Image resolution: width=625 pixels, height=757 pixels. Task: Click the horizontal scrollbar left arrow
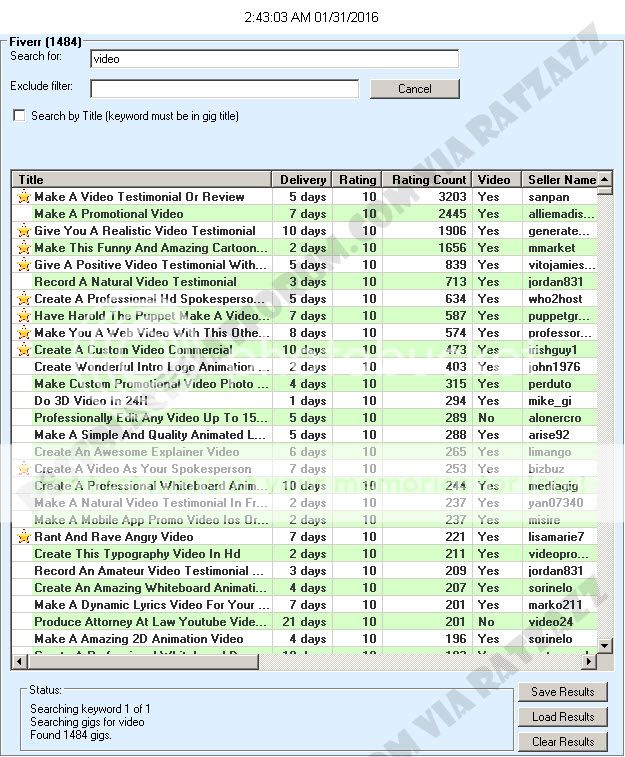point(19,661)
